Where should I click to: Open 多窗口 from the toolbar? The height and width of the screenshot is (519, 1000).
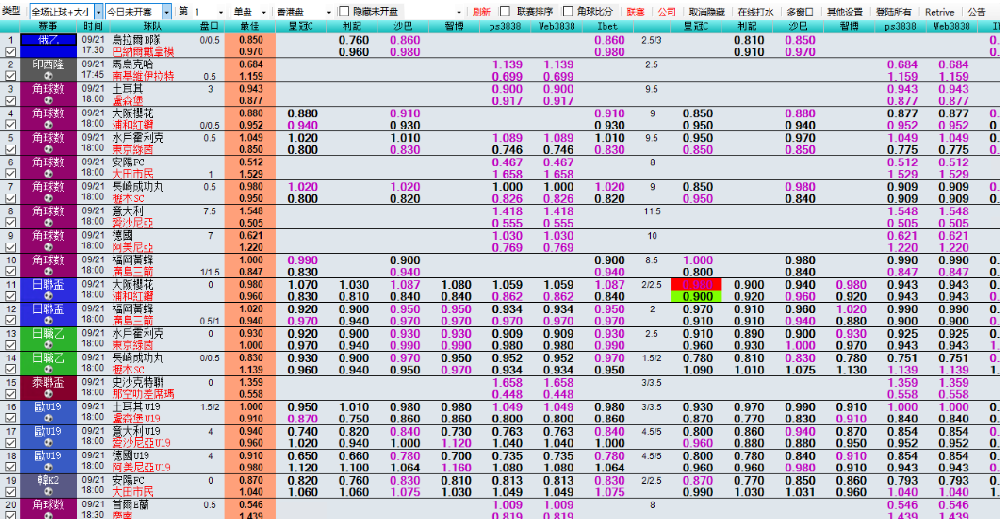[x=800, y=11]
